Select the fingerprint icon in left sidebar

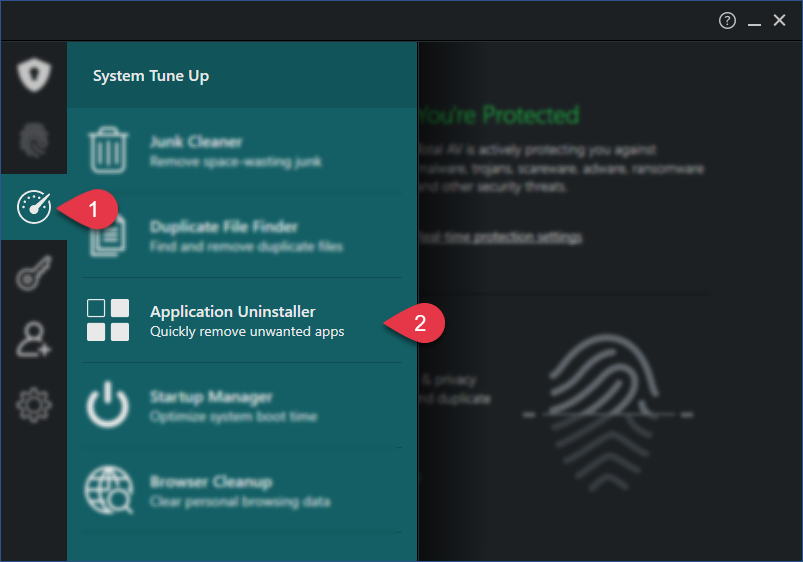point(34,140)
